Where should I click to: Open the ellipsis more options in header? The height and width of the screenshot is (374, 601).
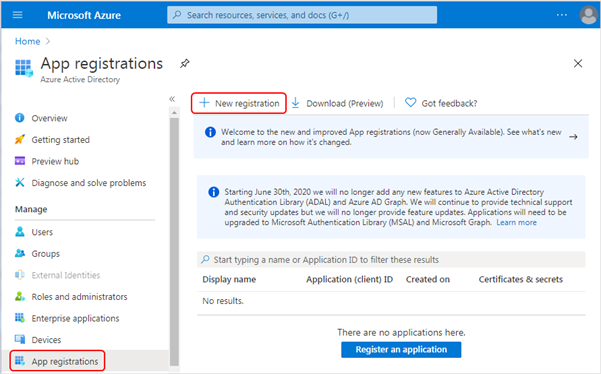click(x=562, y=15)
